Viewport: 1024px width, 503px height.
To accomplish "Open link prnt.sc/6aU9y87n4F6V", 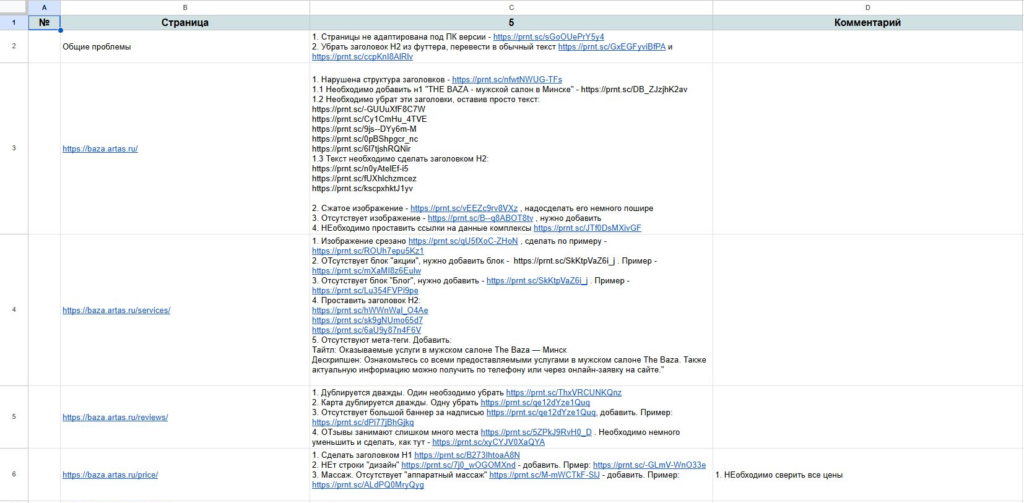I will click(366, 331).
